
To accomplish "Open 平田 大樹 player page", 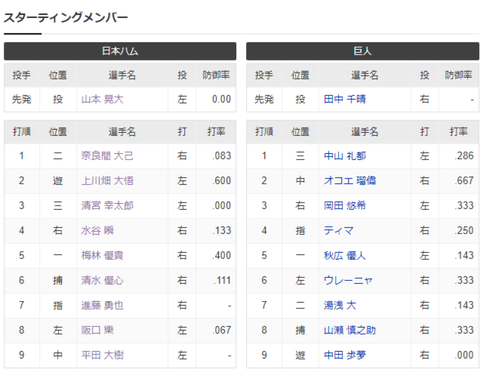I will point(102,355).
